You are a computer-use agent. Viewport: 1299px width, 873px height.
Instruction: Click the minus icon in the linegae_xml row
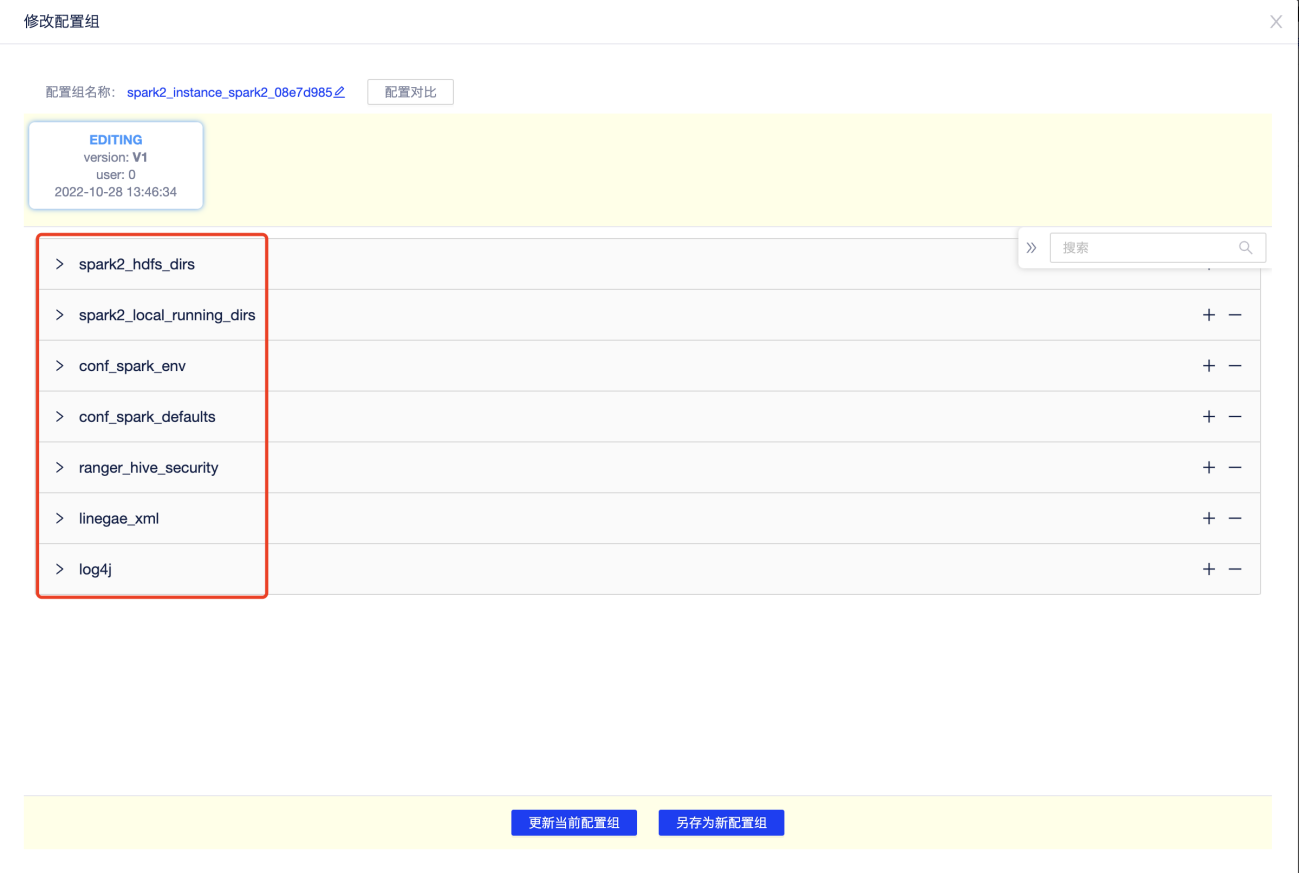click(x=1235, y=518)
